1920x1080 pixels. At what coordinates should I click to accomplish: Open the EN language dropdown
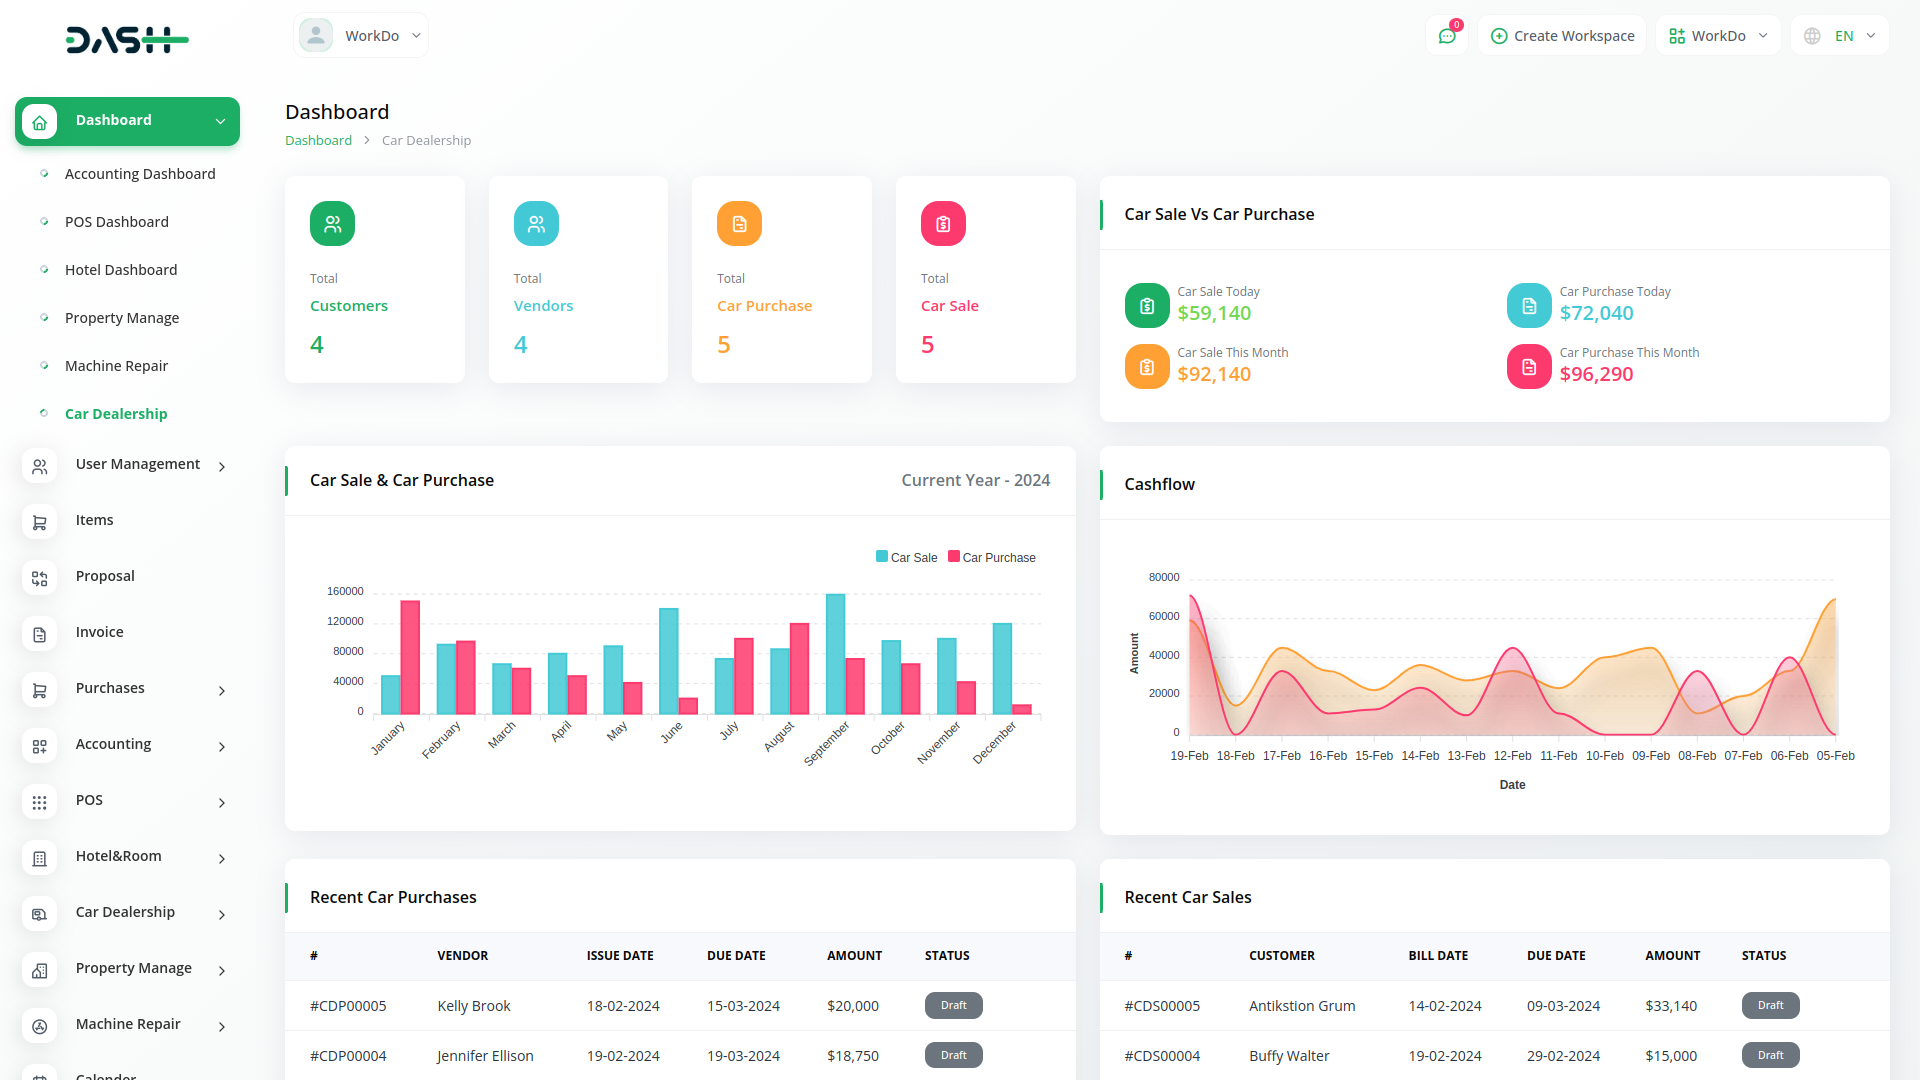click(1840, 36)
